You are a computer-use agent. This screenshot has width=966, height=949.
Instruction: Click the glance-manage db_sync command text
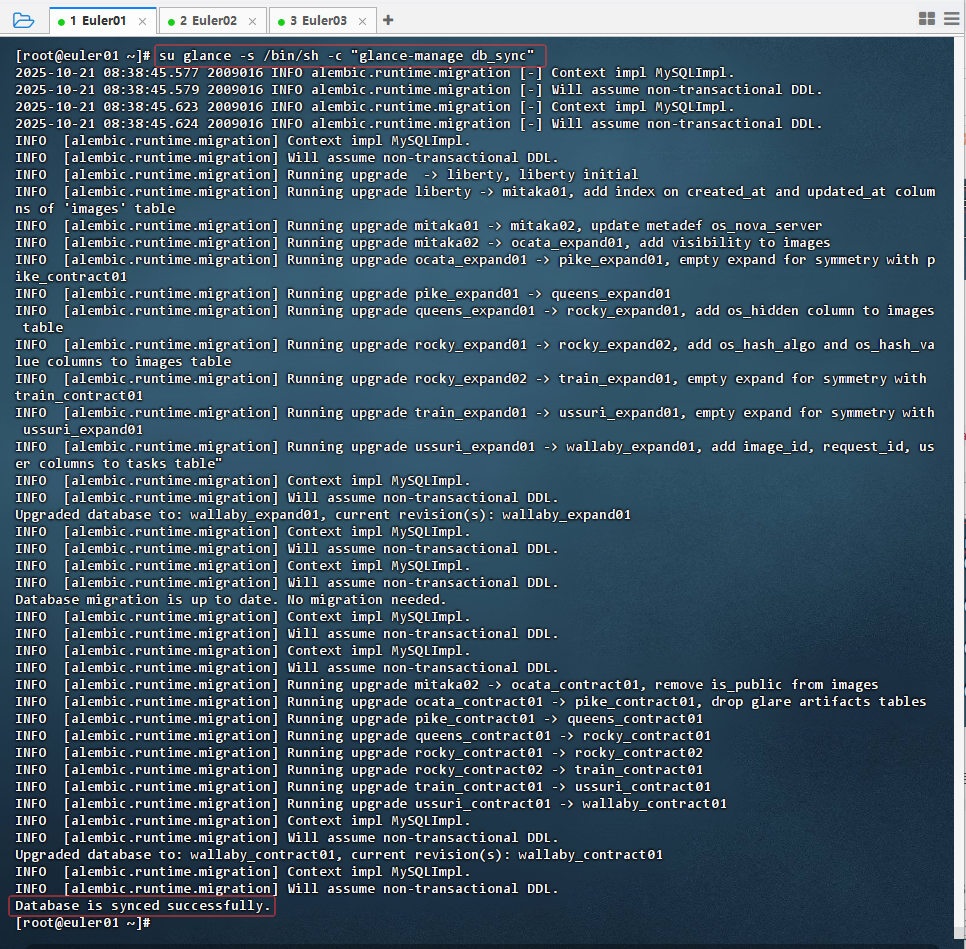pos(346,55)
